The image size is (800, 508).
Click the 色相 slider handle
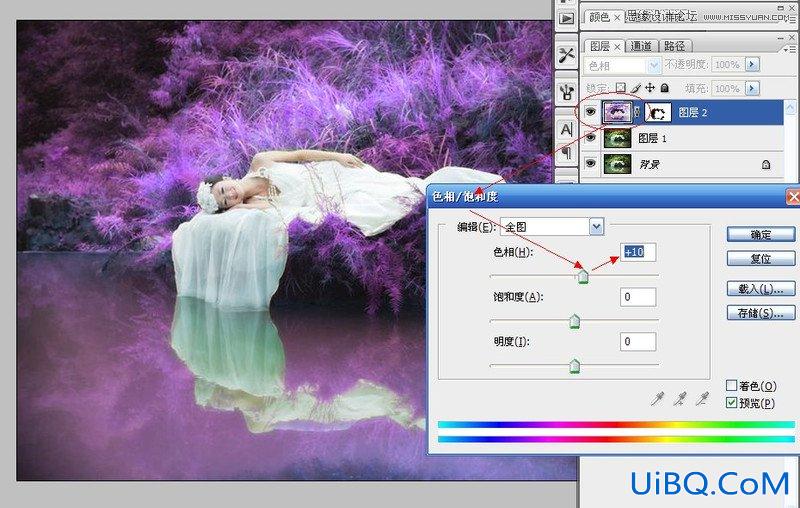coord(583,276)
